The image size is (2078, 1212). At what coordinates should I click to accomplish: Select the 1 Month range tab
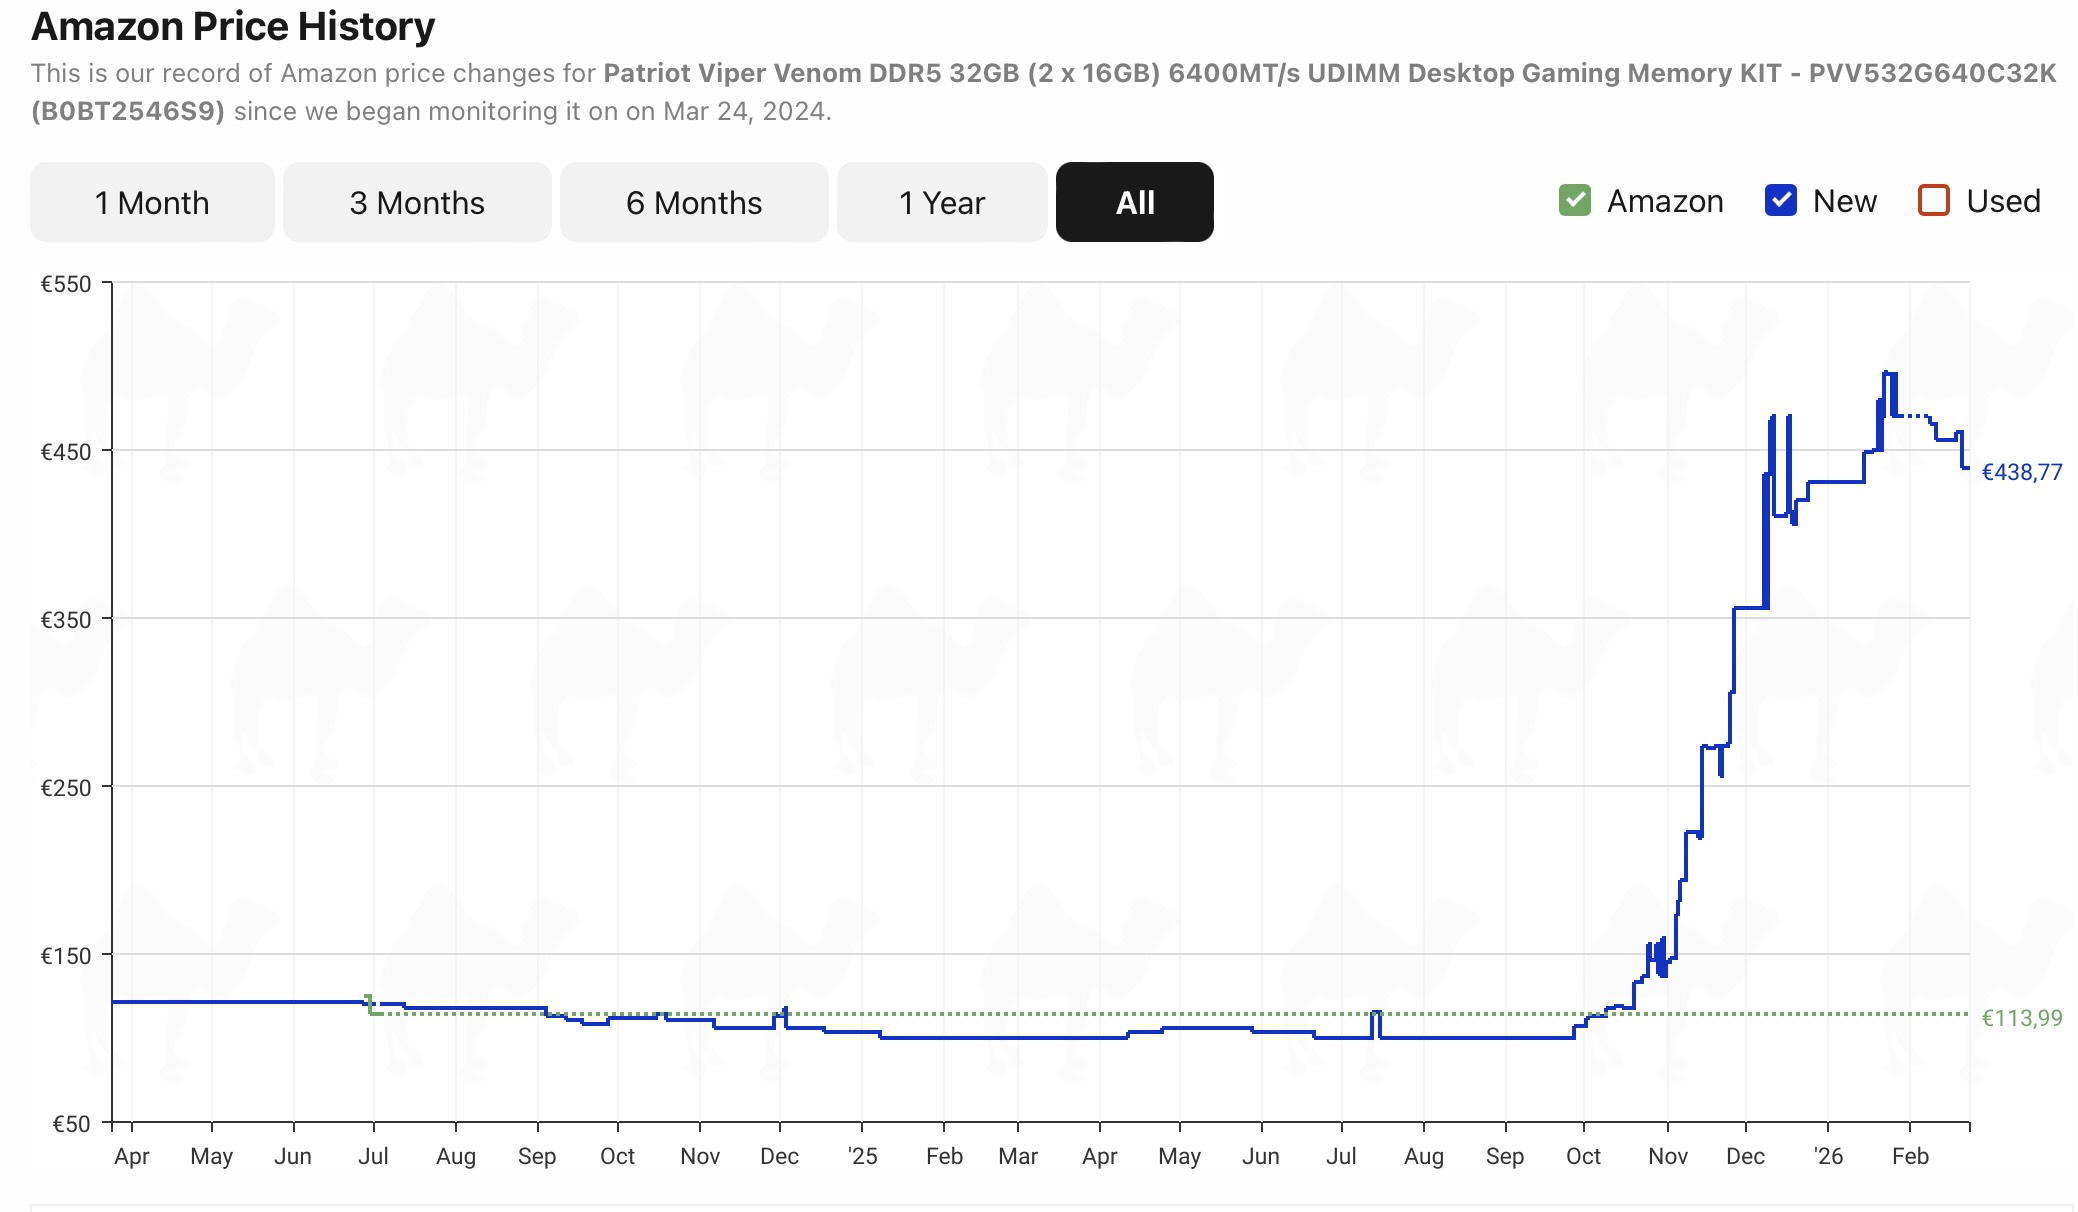tap(152, 202)
